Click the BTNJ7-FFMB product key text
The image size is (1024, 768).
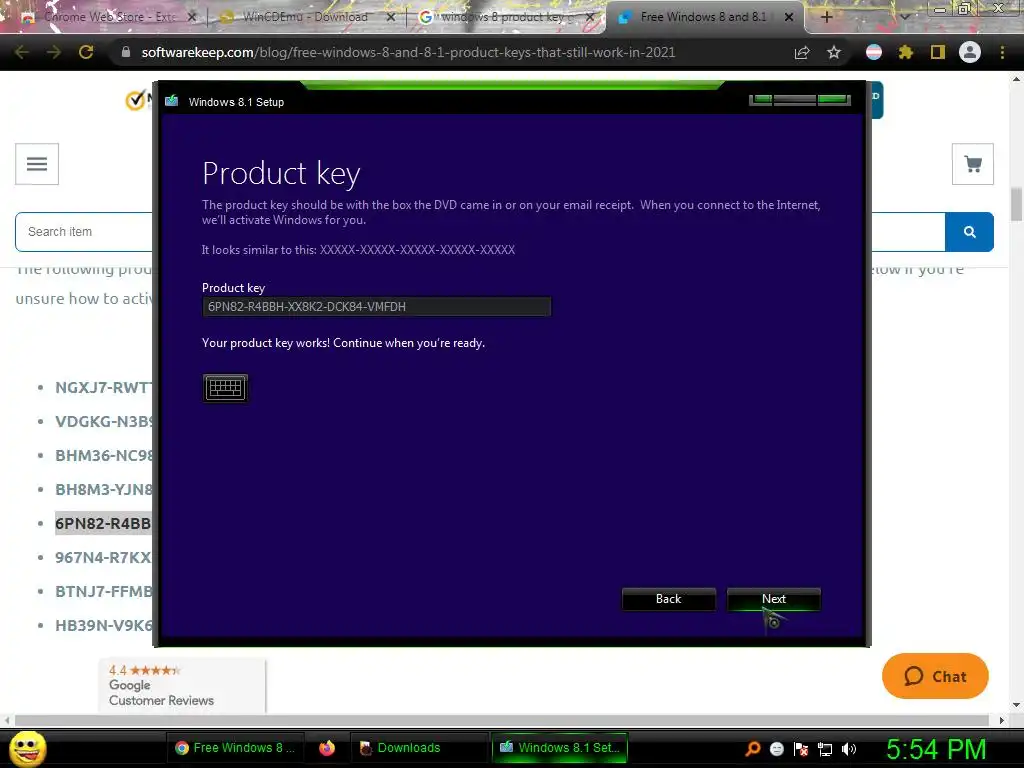[x=103, y=591]
